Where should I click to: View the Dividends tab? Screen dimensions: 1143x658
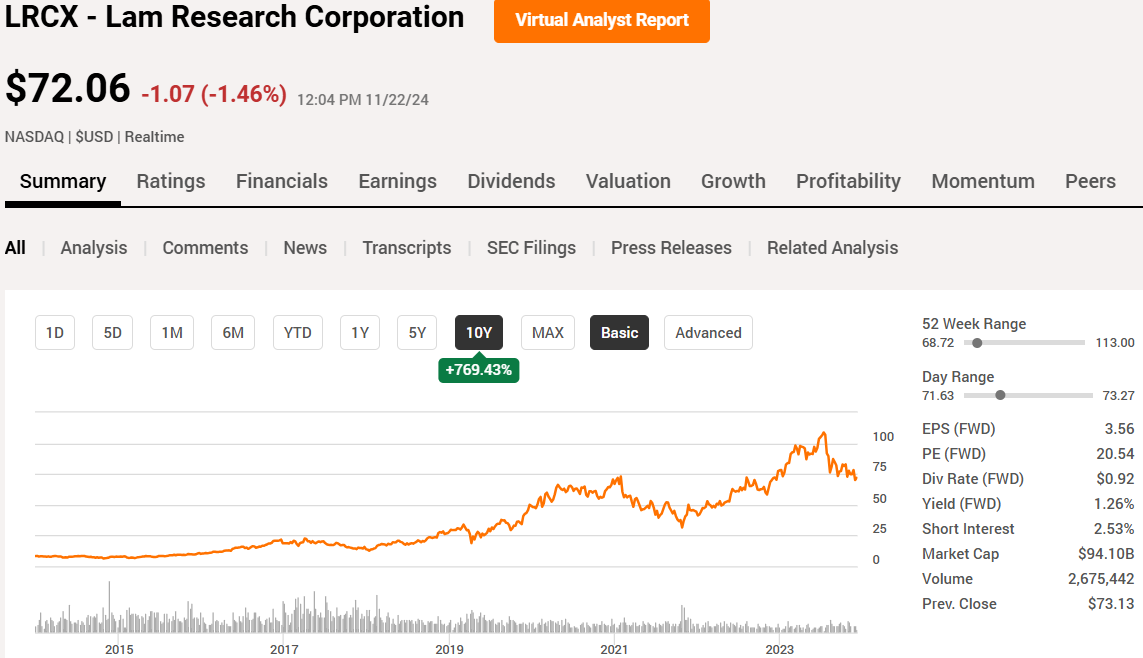[x=511, y=181]
